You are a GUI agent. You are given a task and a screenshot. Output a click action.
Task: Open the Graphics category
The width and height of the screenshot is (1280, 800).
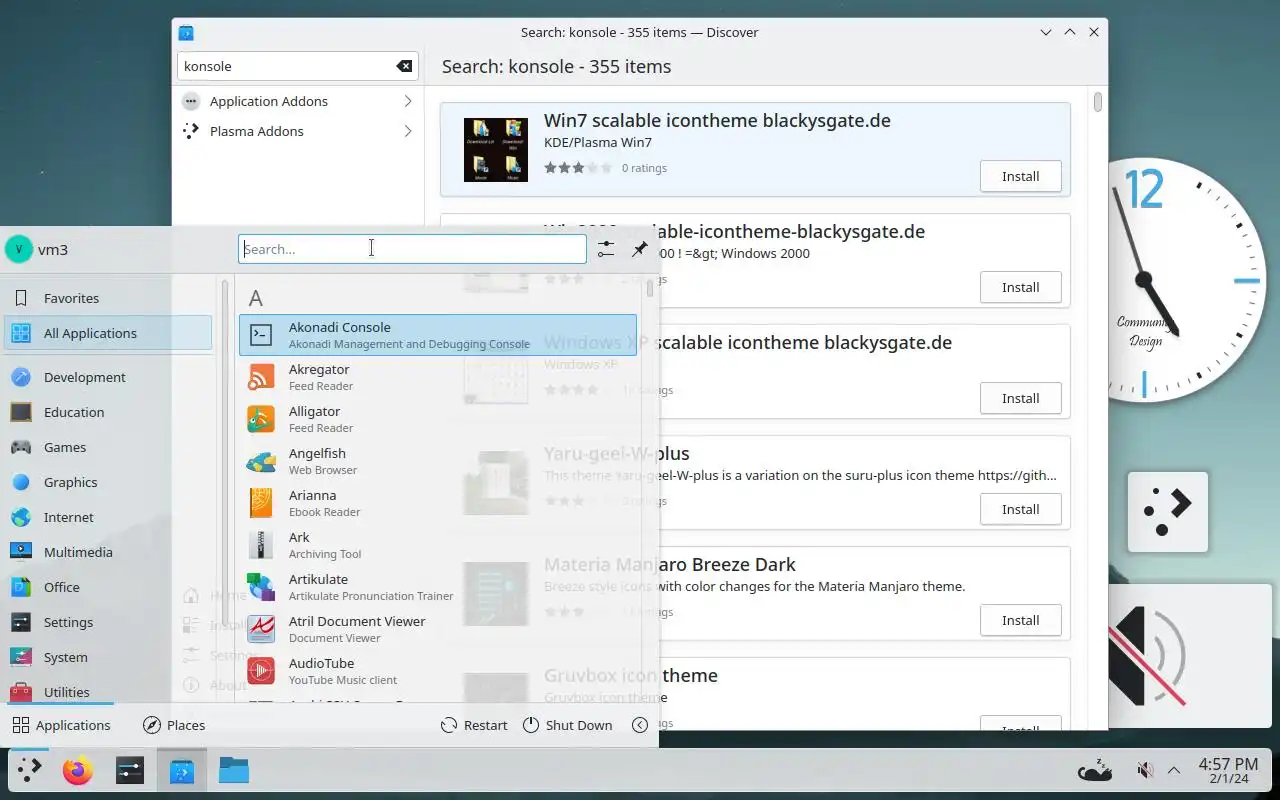(108, 482)
